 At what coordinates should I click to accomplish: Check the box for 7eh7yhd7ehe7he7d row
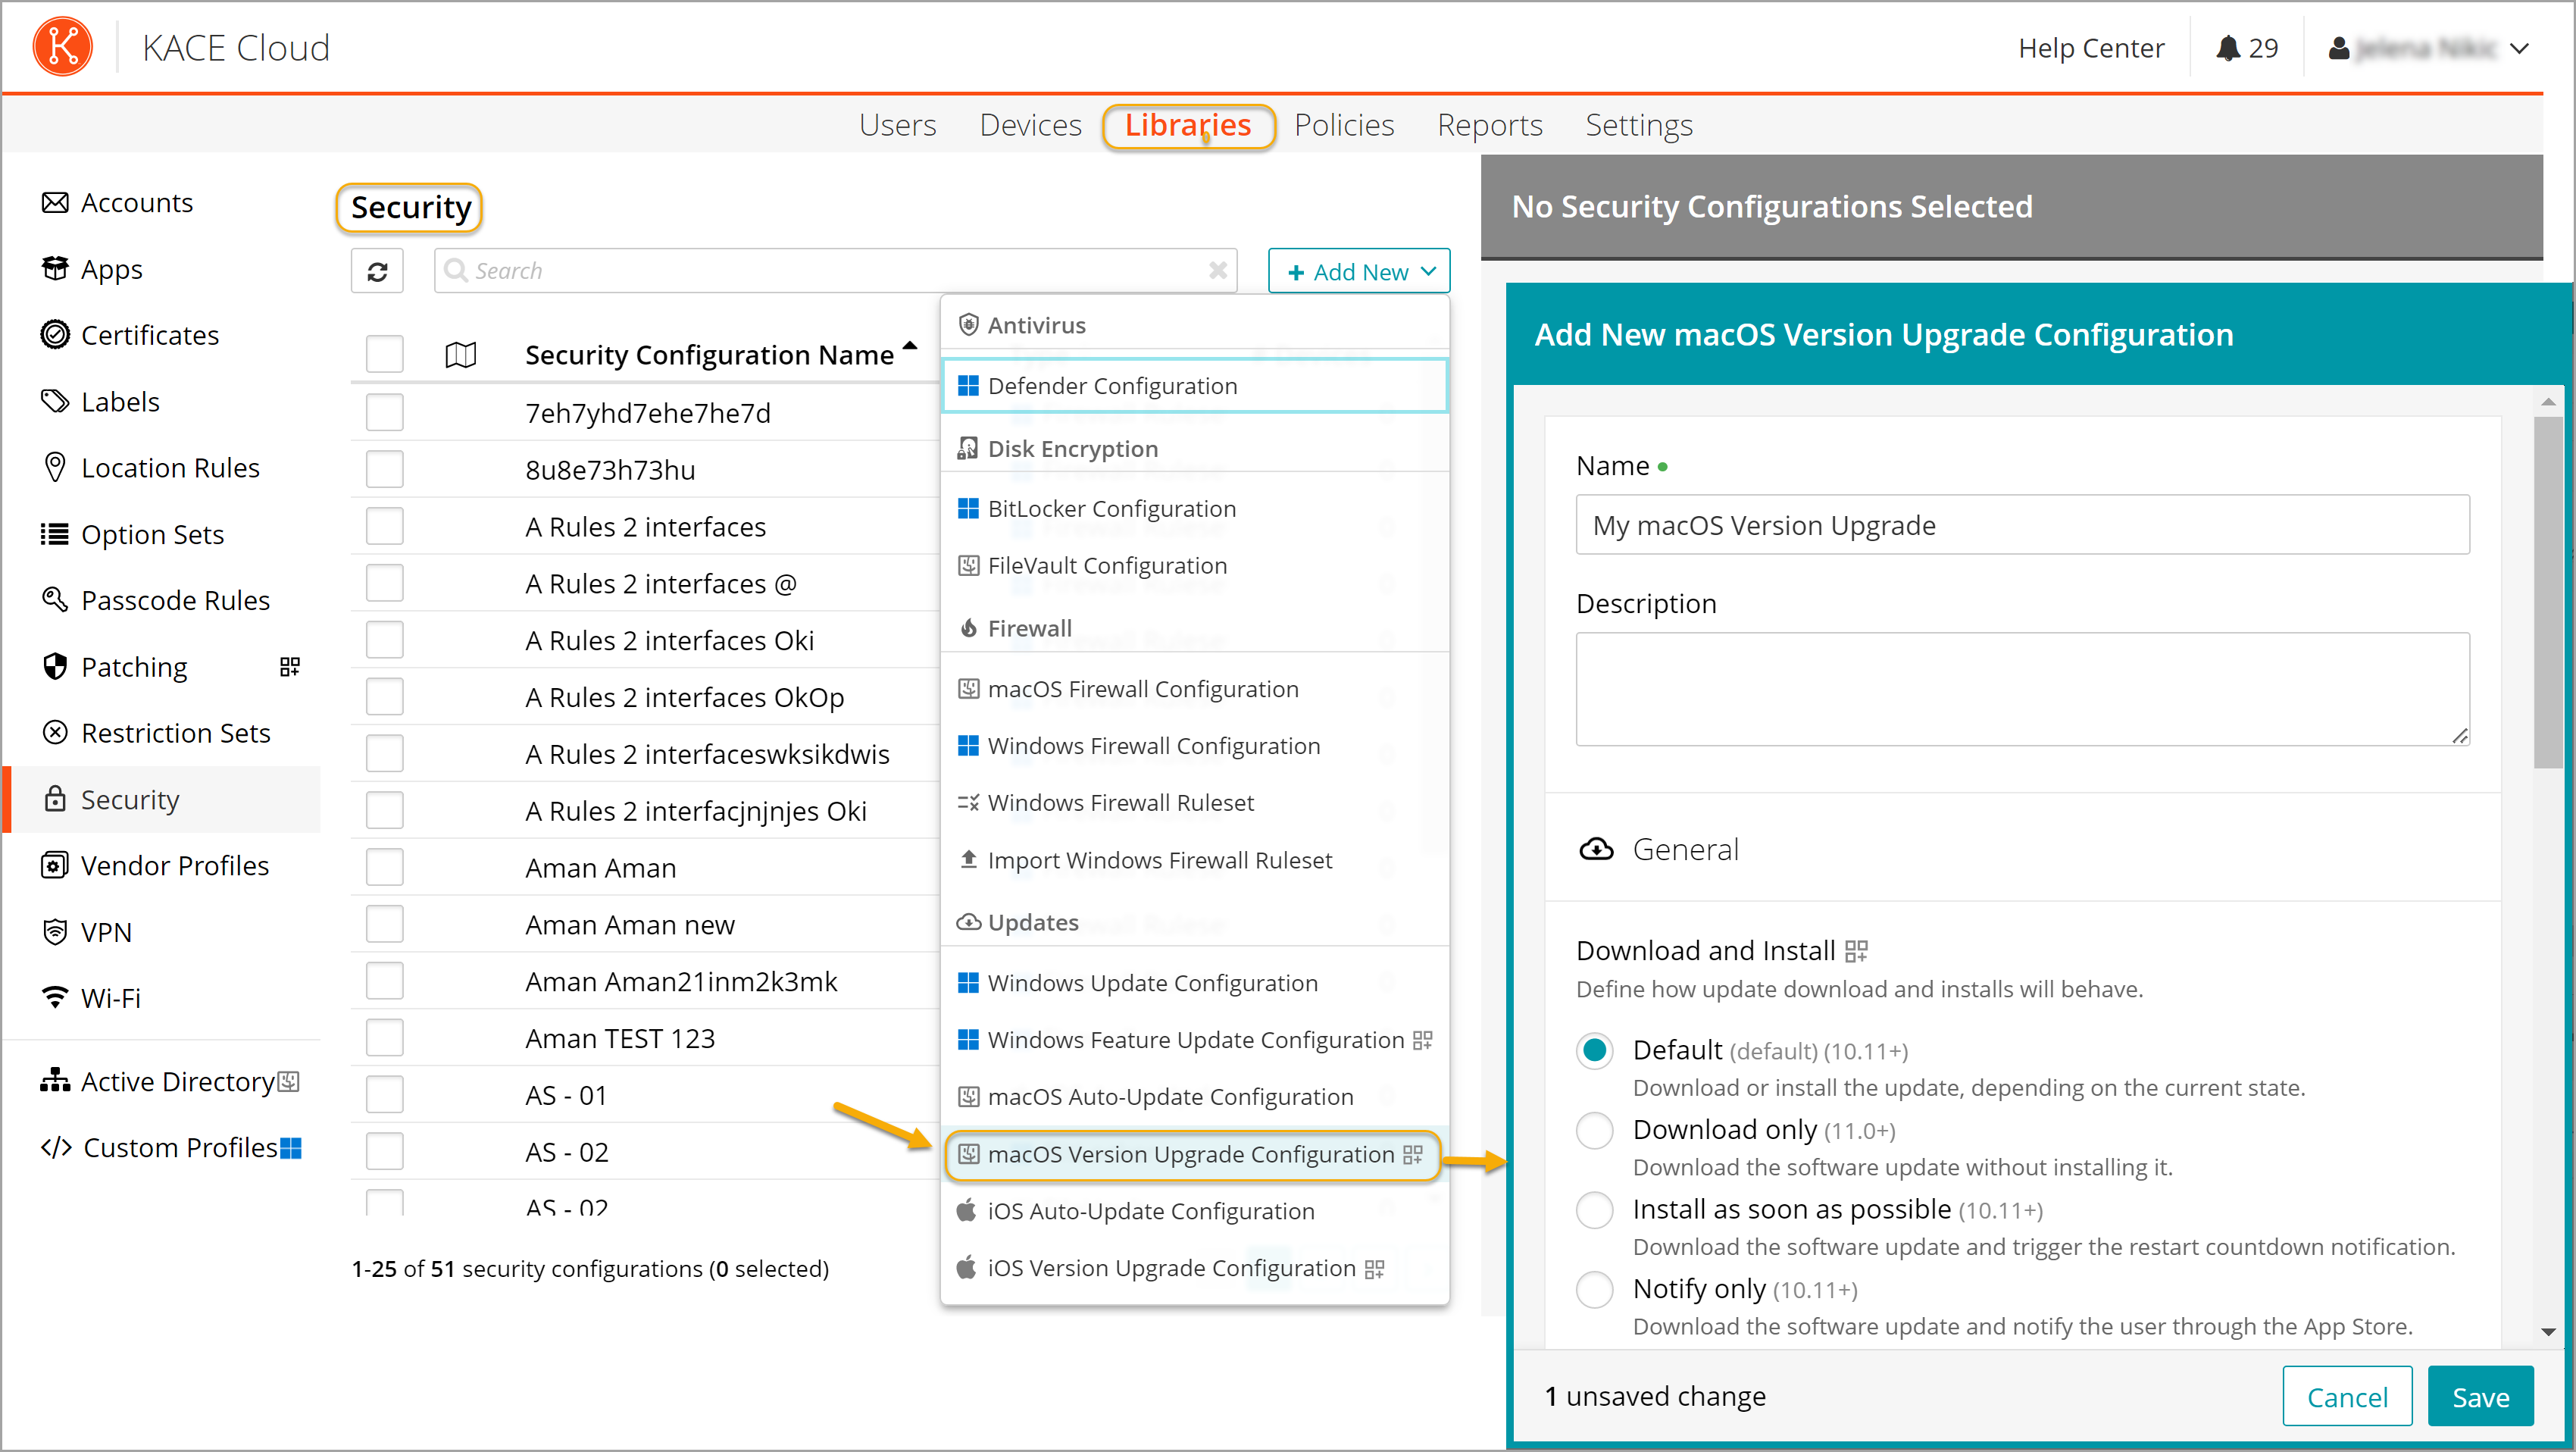pos(384,412)
